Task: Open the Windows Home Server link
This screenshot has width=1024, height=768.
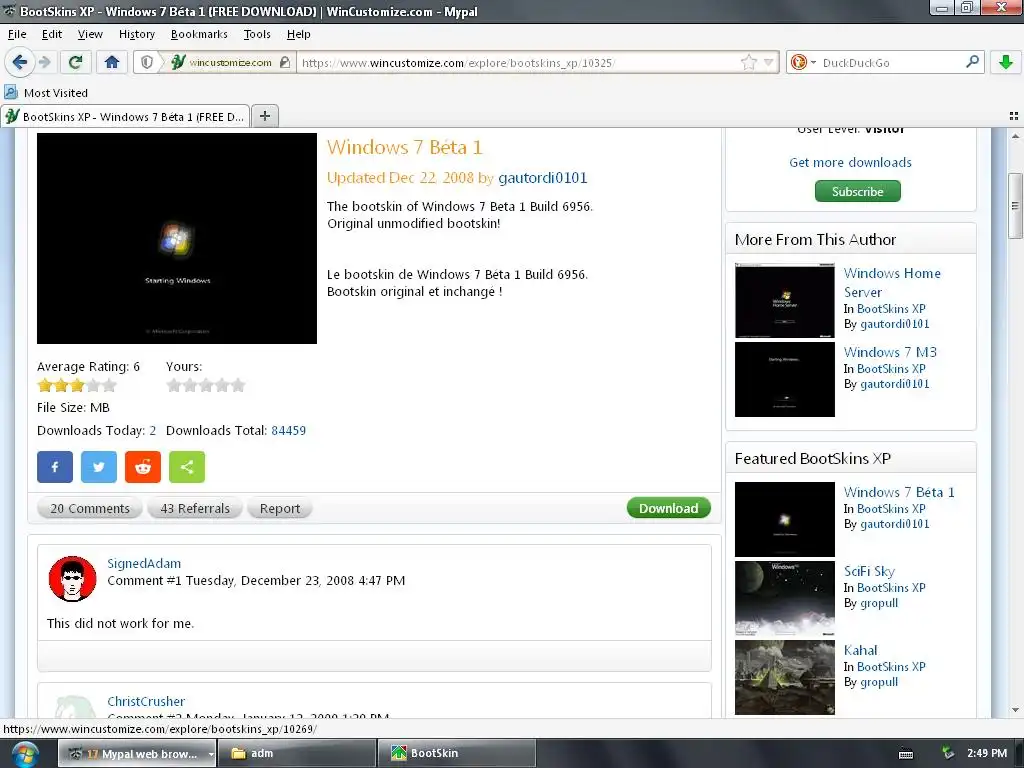Action: point(891,282)
